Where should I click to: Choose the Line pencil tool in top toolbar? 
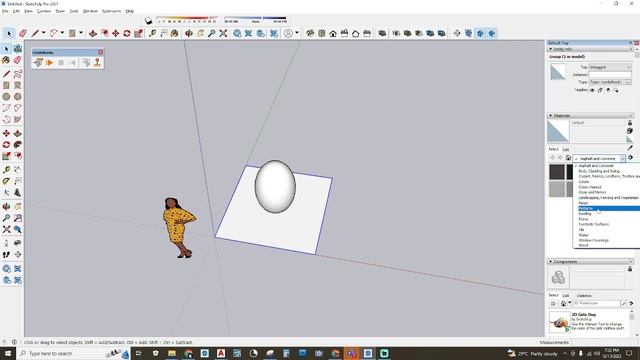[35, 33]
